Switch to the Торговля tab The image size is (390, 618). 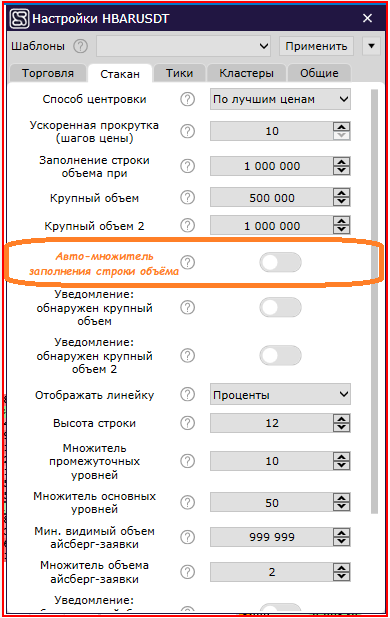point(48,73)
